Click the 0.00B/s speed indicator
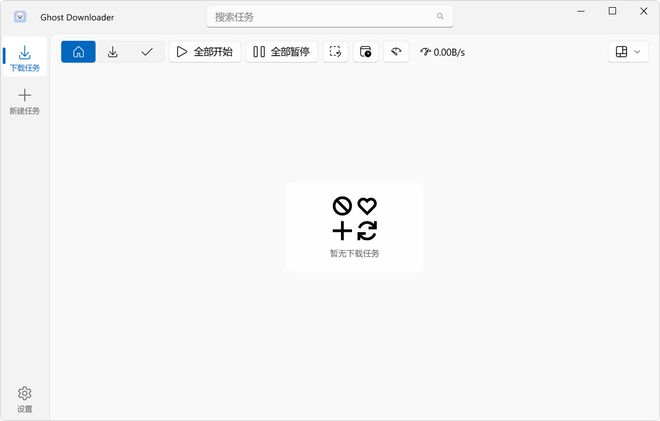This screenshot has height=421, width=660. pyautogui.click(x=442, y=52)
